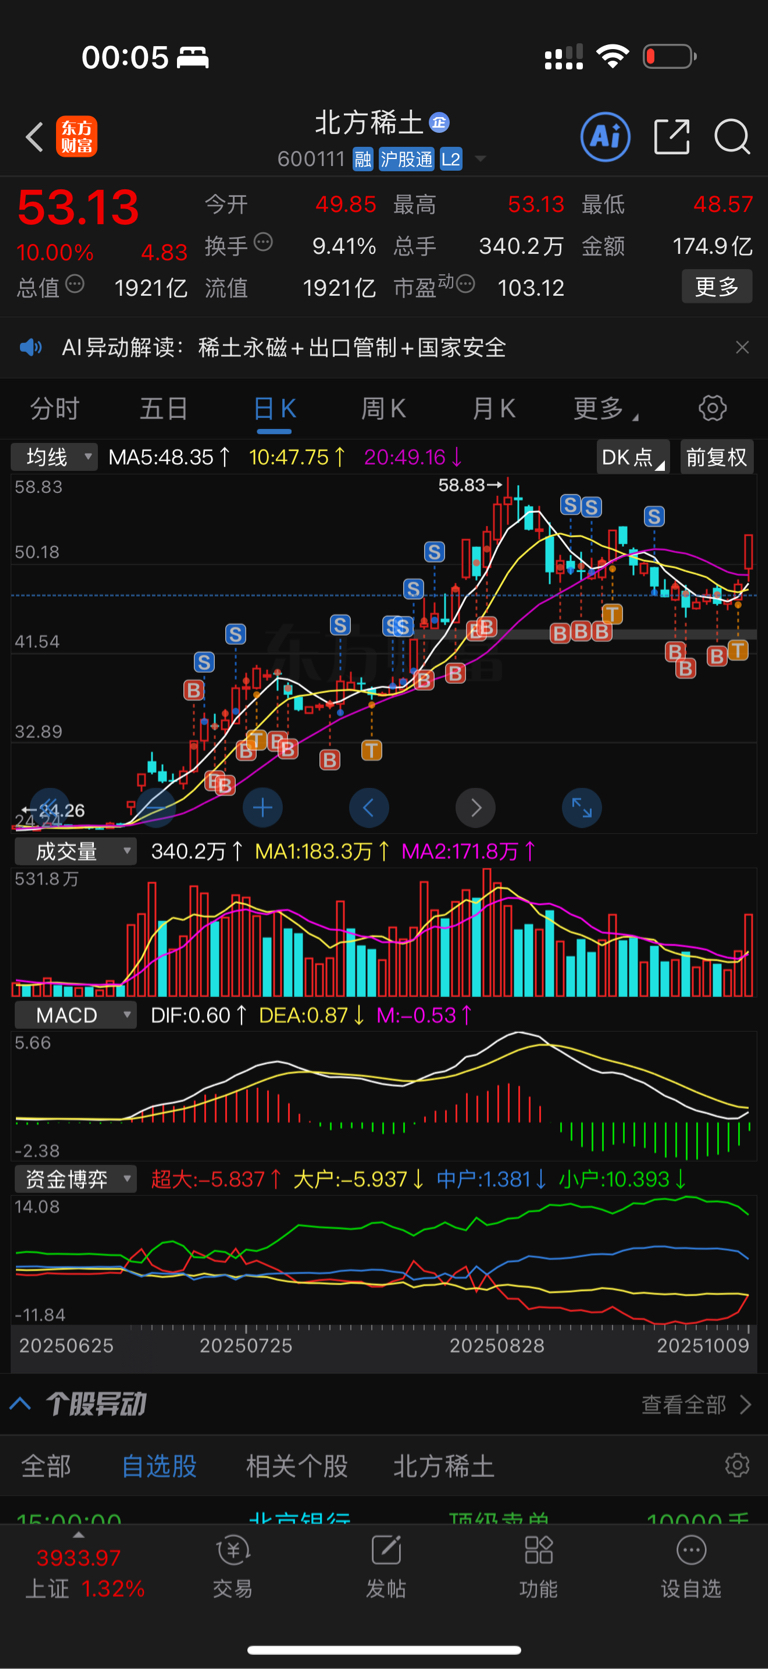The height and width of the screenshot is (1669, 768).
Task: Zoom out chart with minus button
Action: [x=156, y=807]
